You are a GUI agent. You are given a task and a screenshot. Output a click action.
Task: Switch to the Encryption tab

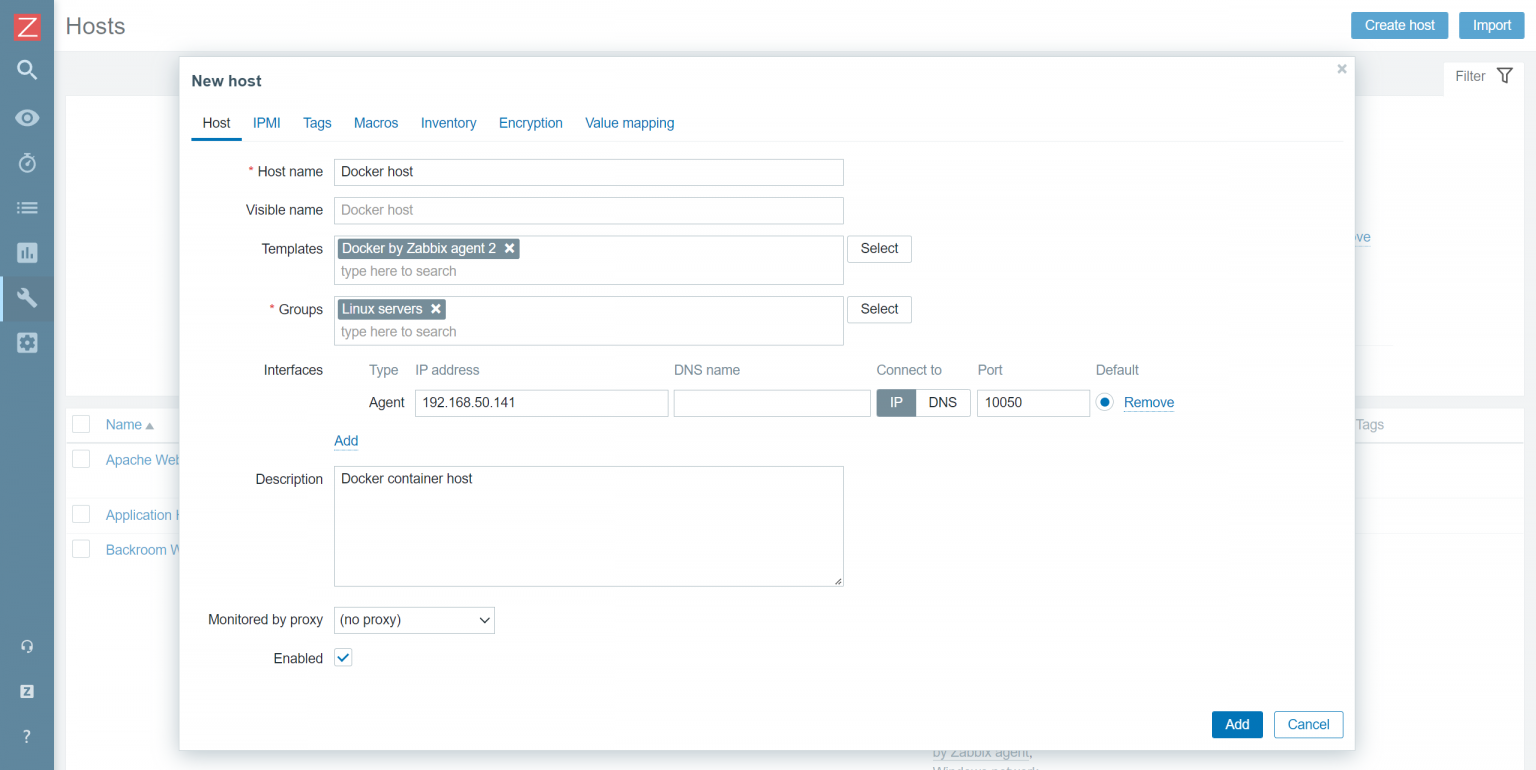[530, 123]
